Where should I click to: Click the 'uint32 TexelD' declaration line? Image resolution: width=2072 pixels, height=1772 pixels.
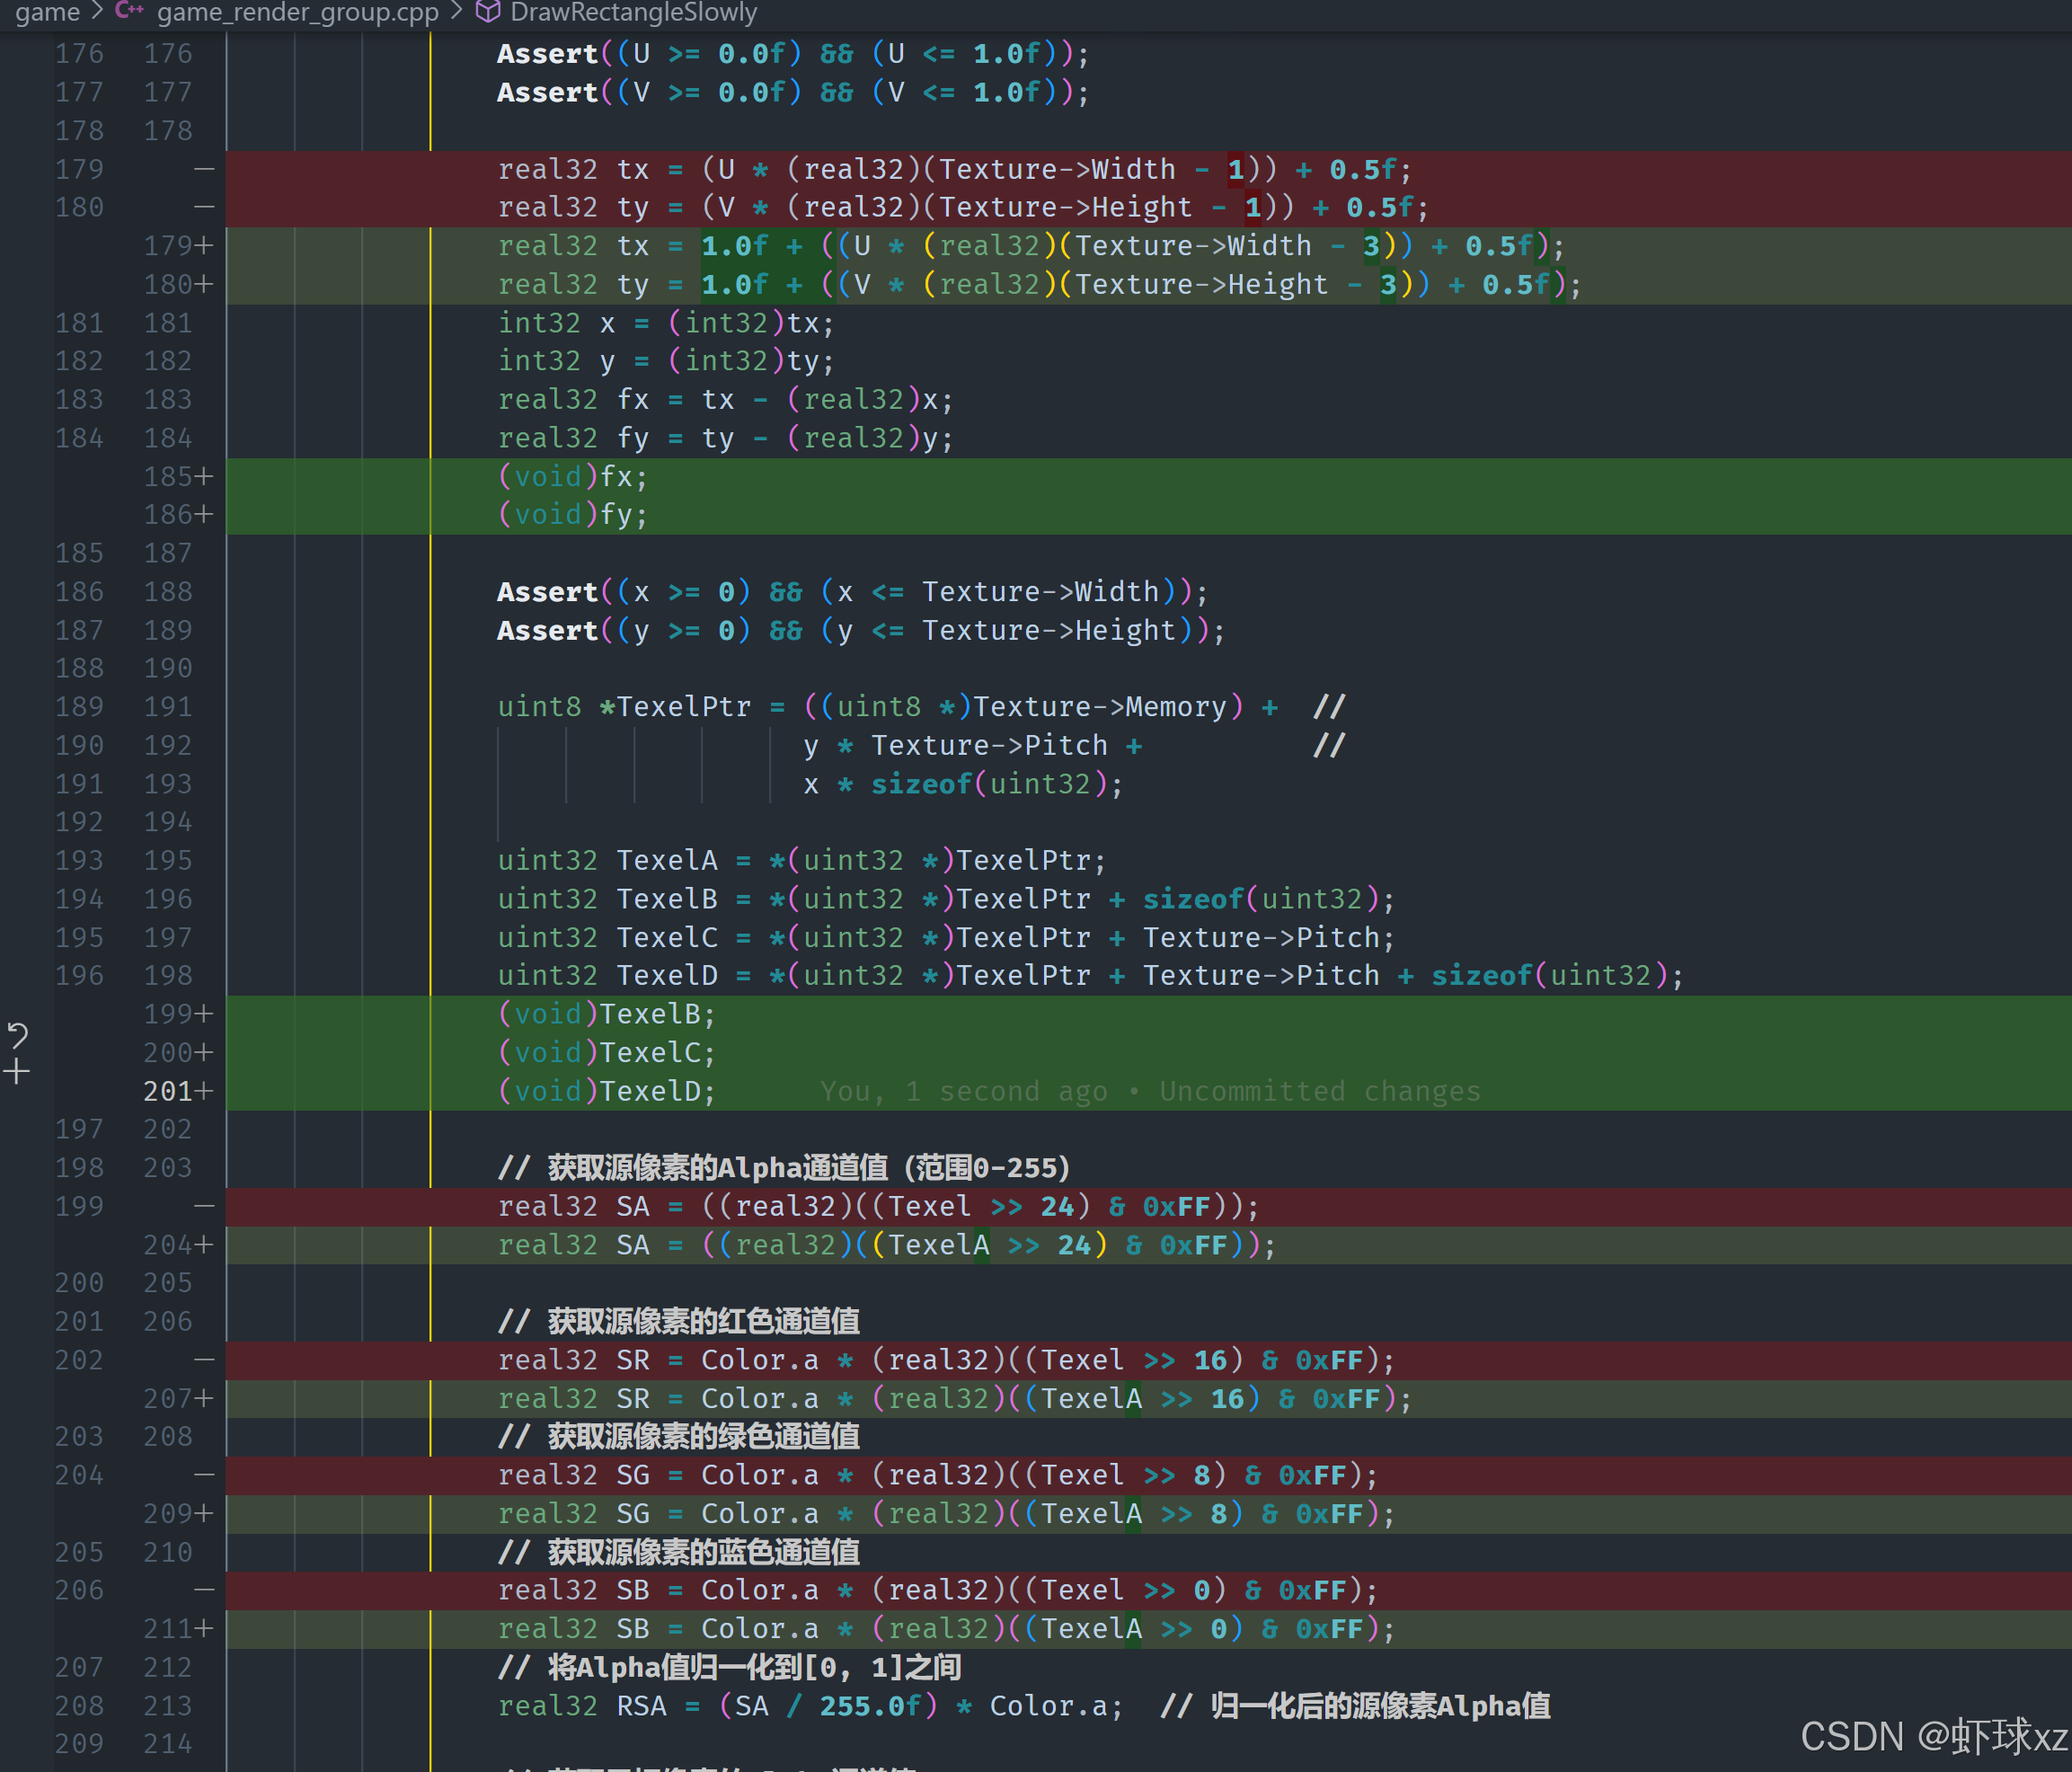click(1090, 975)
